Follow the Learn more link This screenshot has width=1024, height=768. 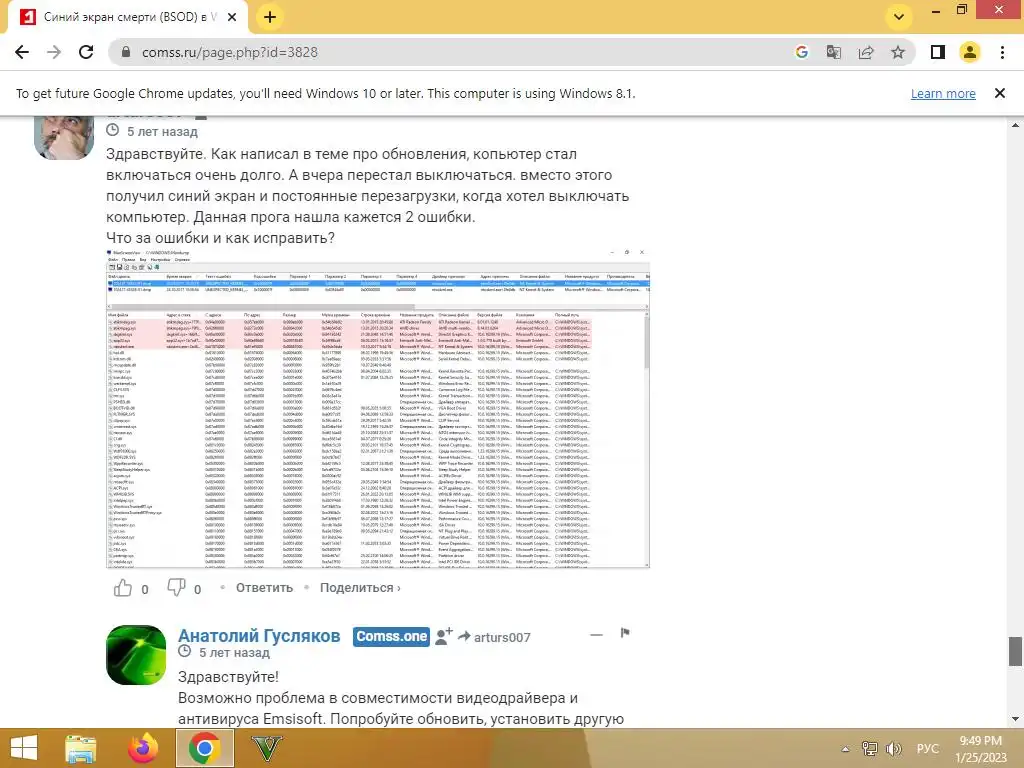click(x=943, y=93)
